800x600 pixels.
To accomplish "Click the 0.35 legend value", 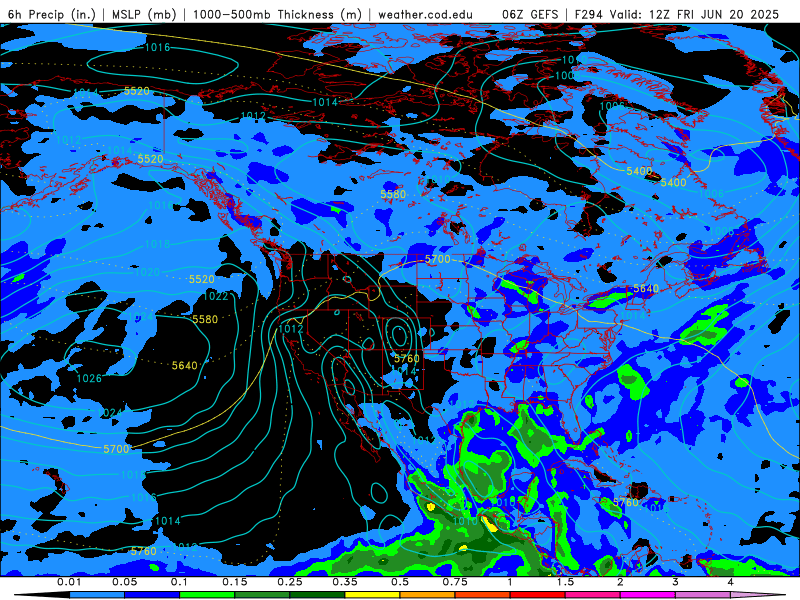I will pos(345,582).
